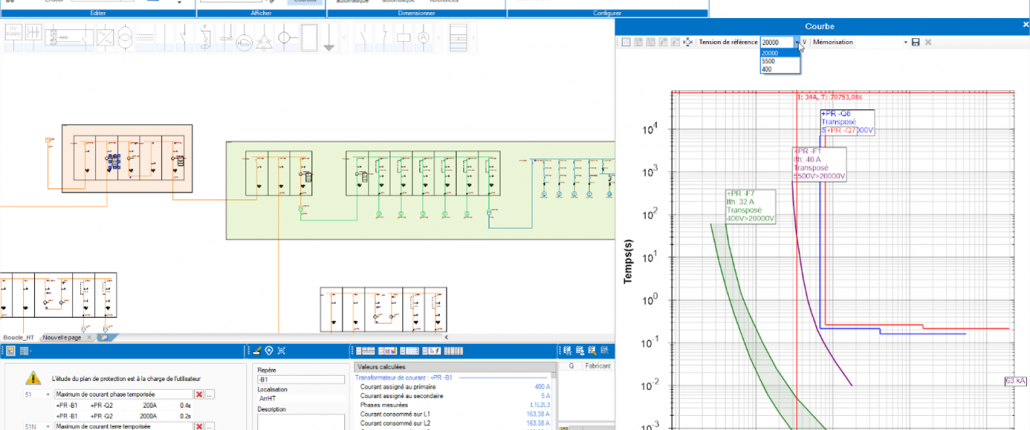Select the Phases mesurées row
This screenshot has height=430, width=1030.
pos(455,404)
